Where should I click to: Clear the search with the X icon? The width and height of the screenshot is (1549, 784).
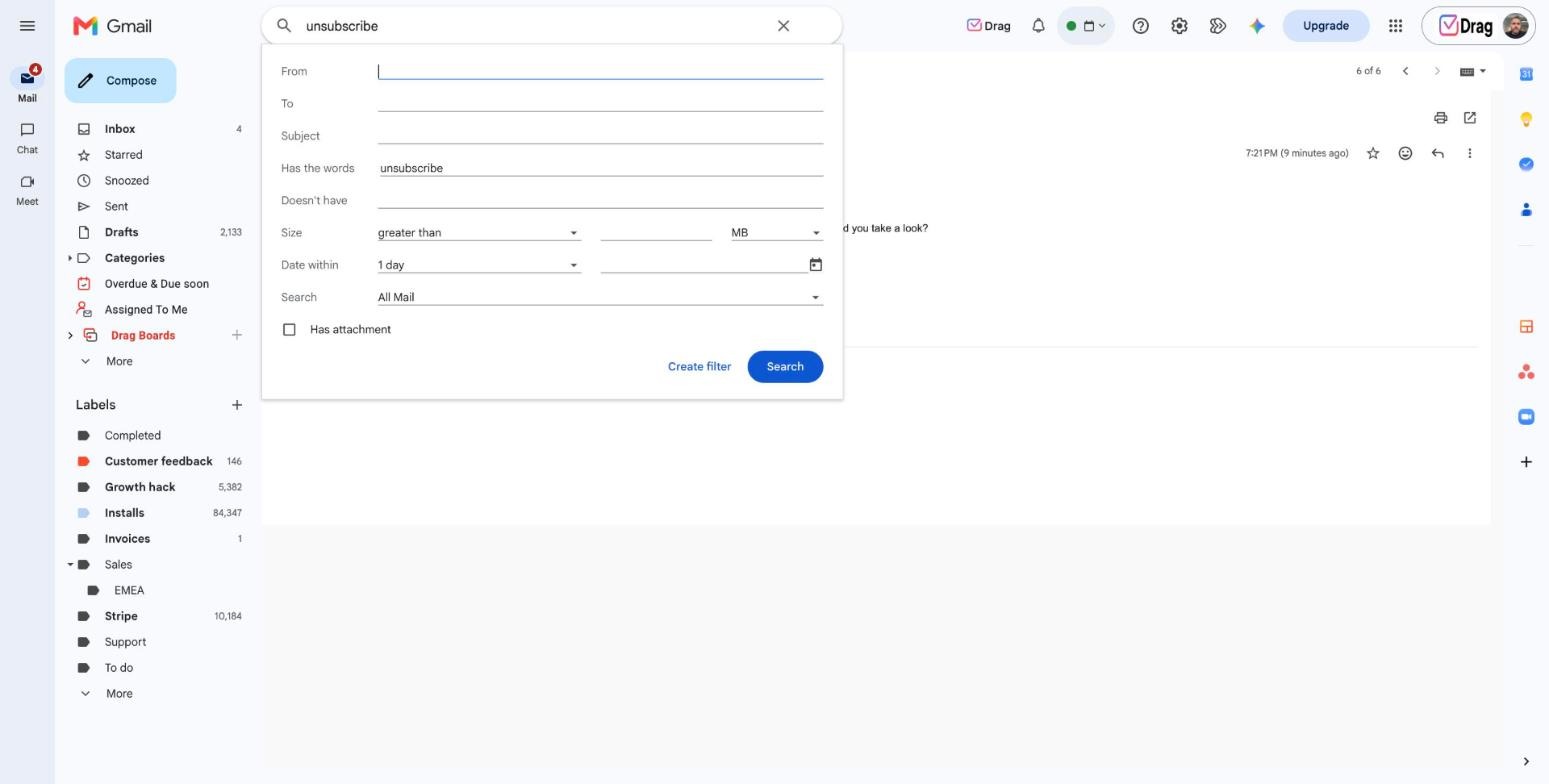coord(784,26)
